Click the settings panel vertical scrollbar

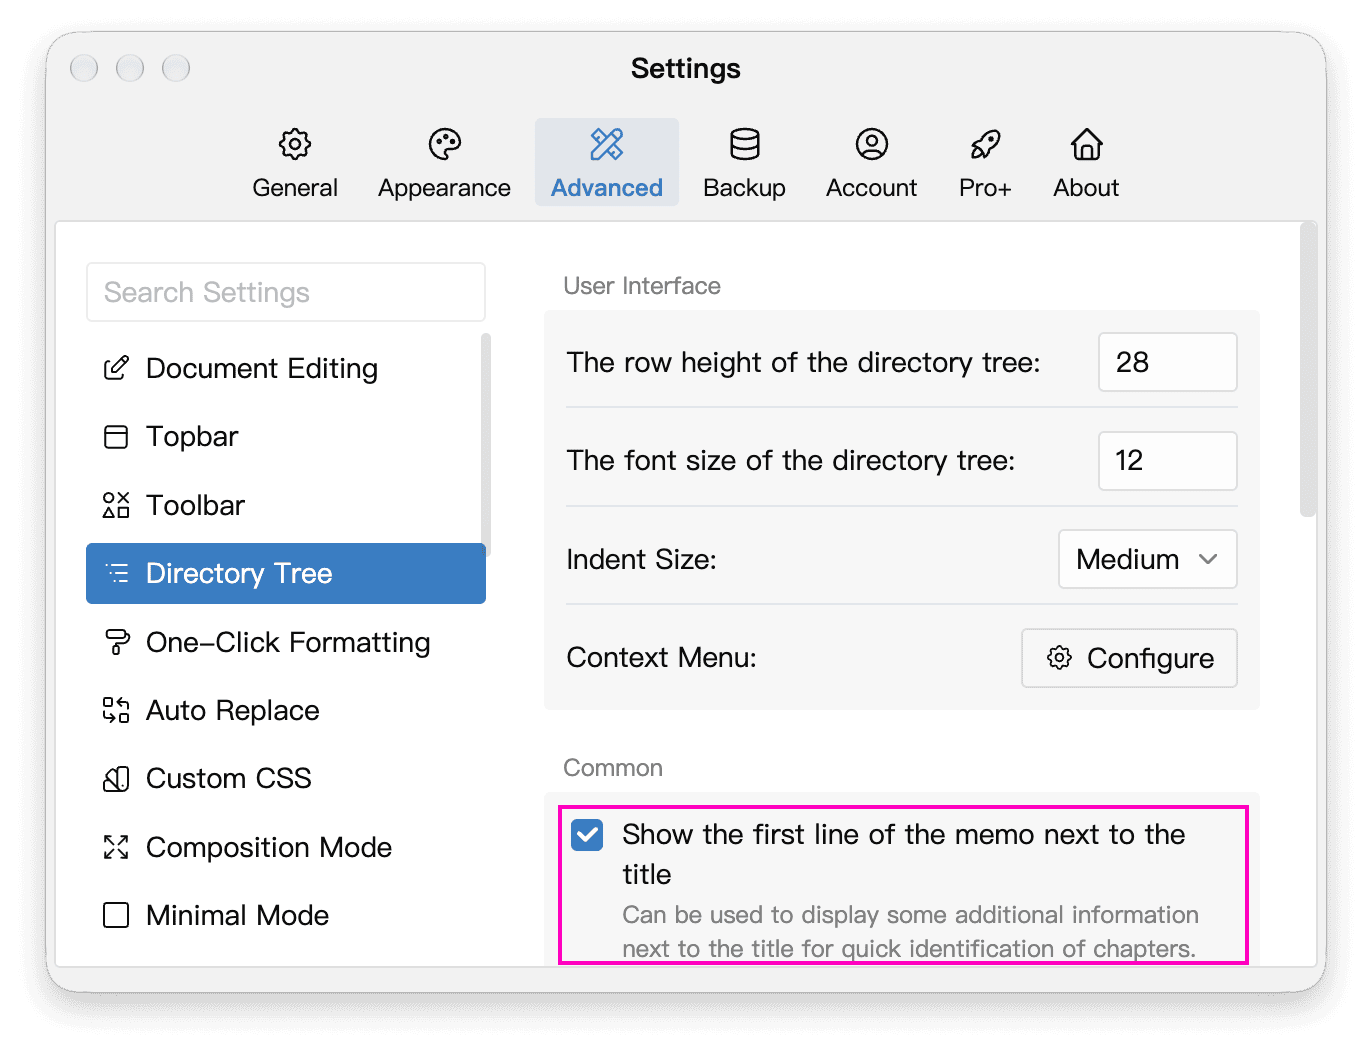tap(1308, 370)
